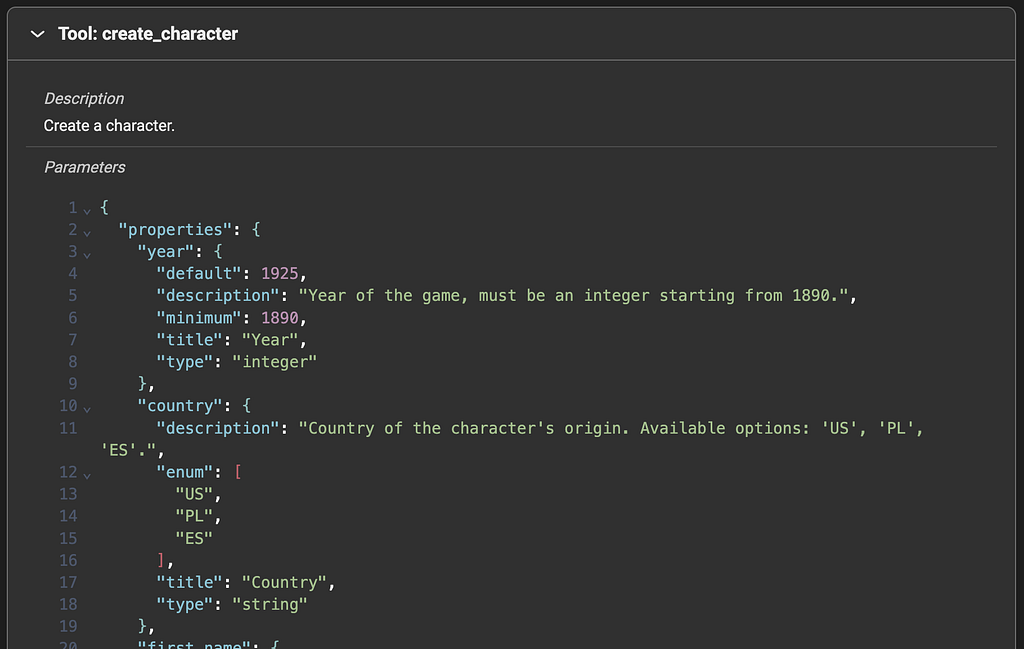Click the wrapped 'ES'. text below line 11

coord(128,451)
